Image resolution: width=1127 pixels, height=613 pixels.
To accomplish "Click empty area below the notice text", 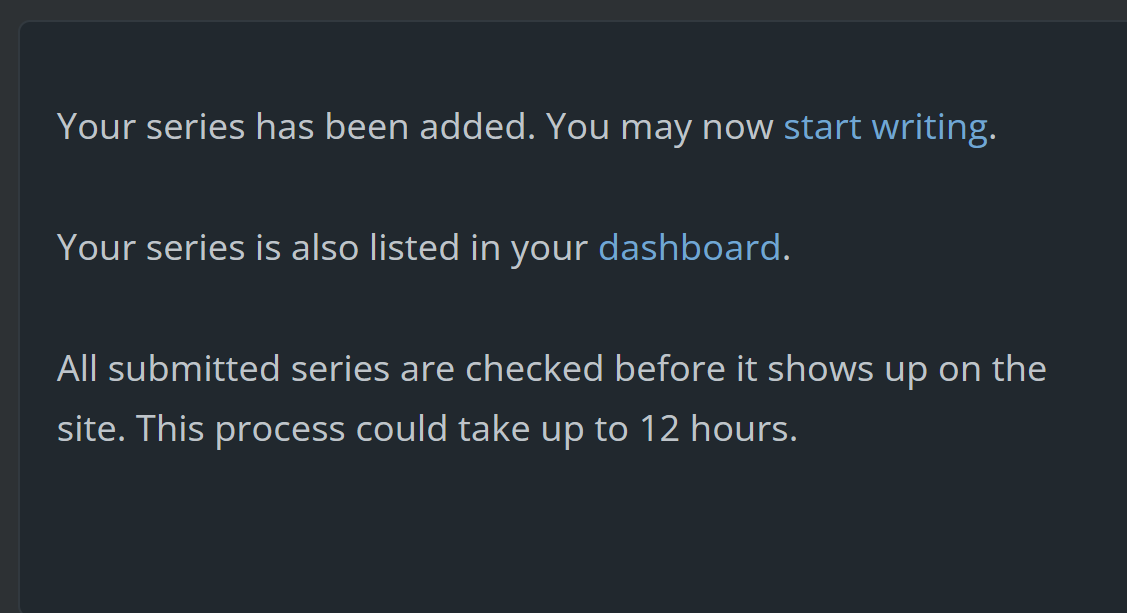I will (500, 530).
